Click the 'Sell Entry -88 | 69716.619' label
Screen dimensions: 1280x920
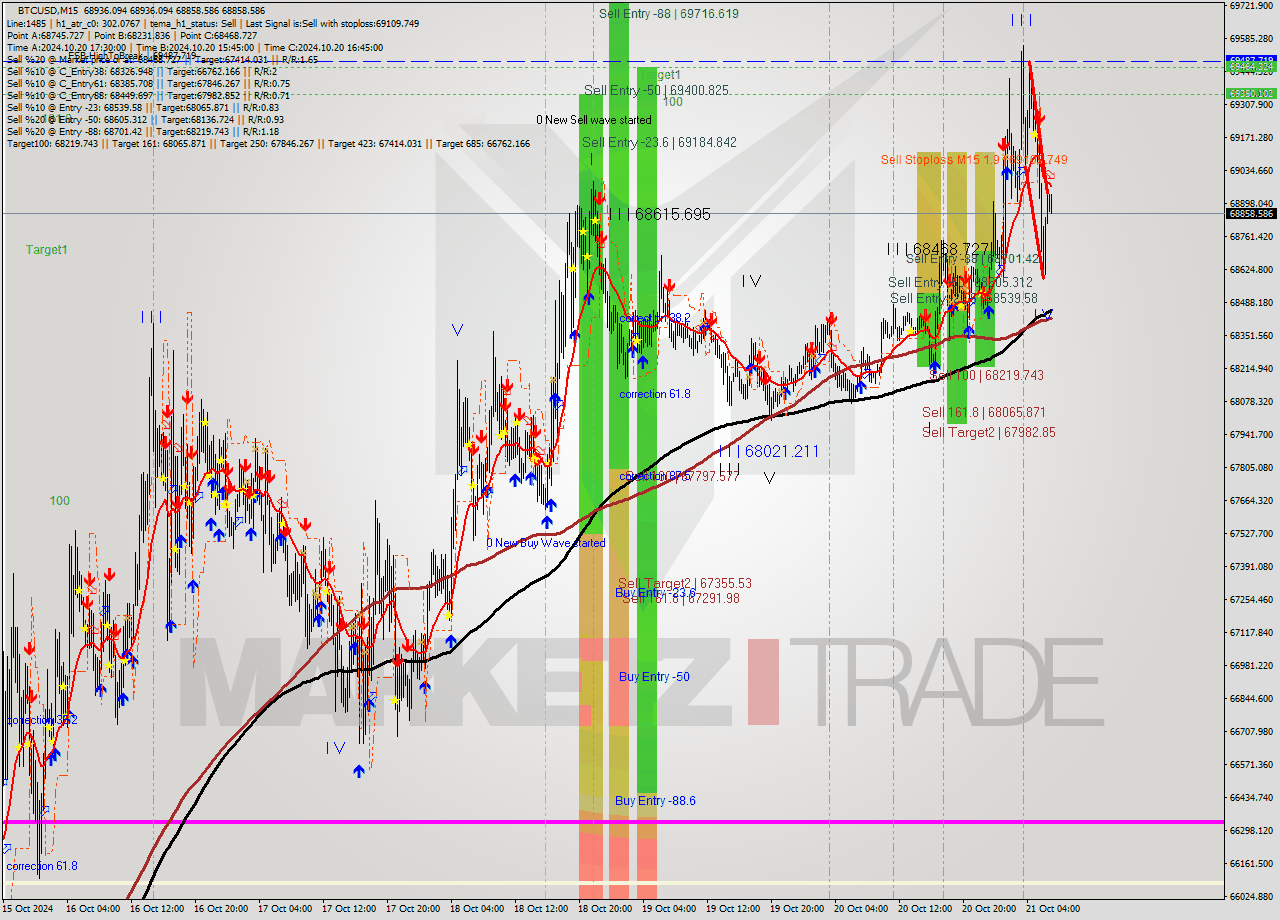click(669, 13)
